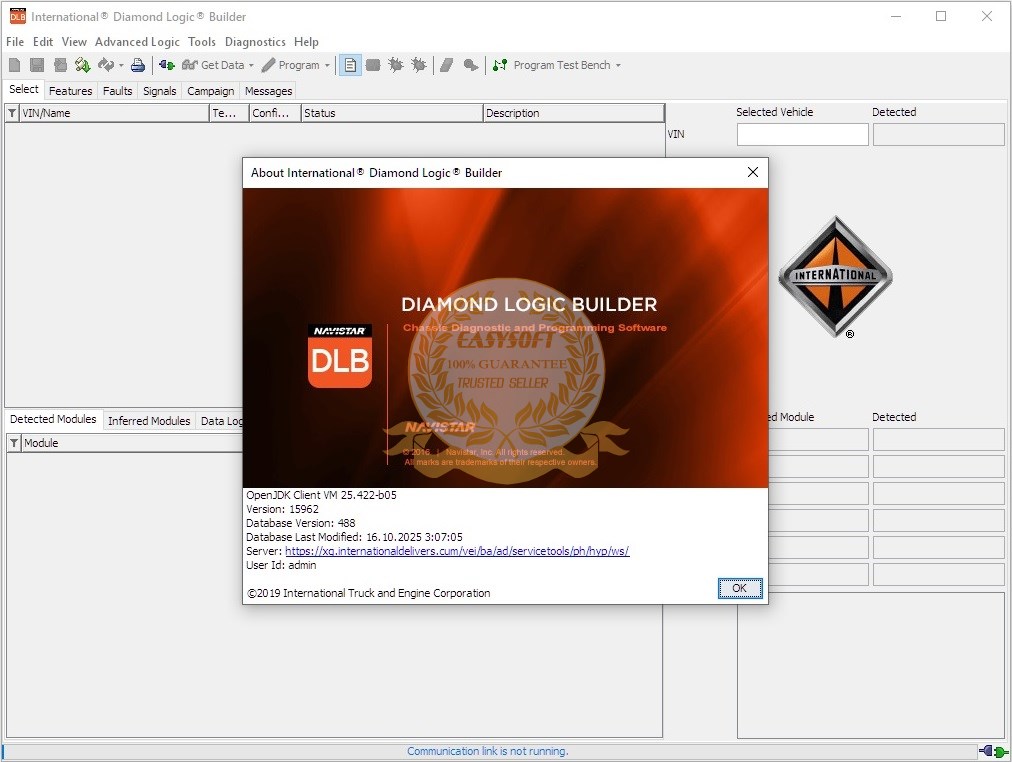Click the VIN list filter funnel icon
The height and width of the screenshot is (762, 1012).
[12, 113]
